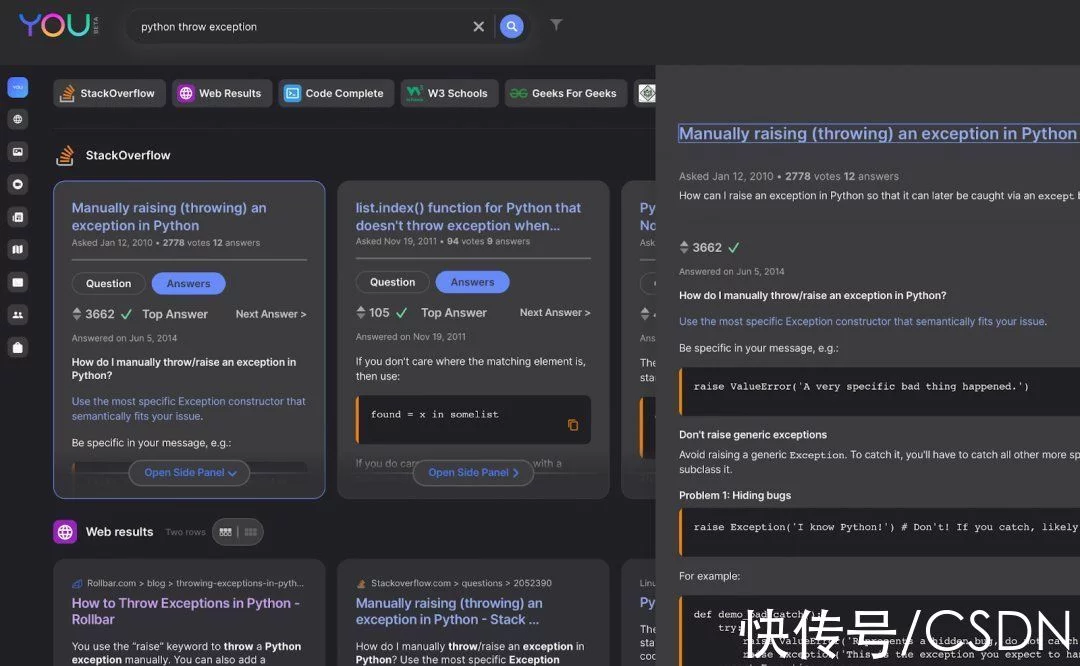Click "Asked Jan 12, 2010" line in side panel
Viewport: 1080px width, 666px height.
pos(789,176)
